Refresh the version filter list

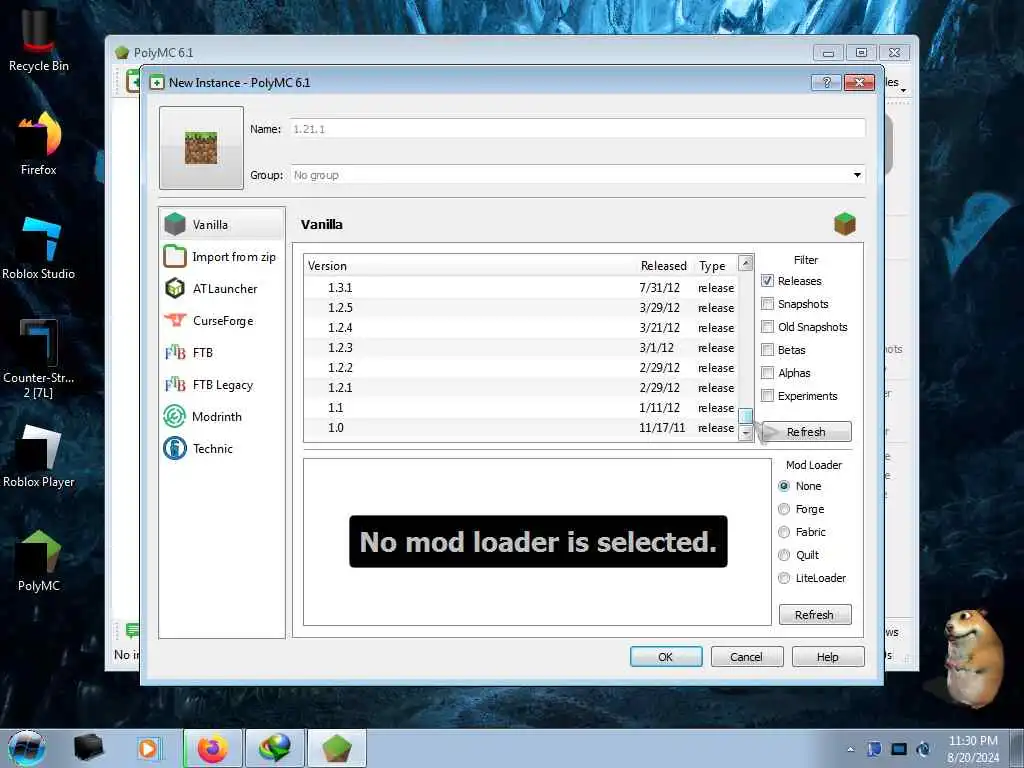807,432
